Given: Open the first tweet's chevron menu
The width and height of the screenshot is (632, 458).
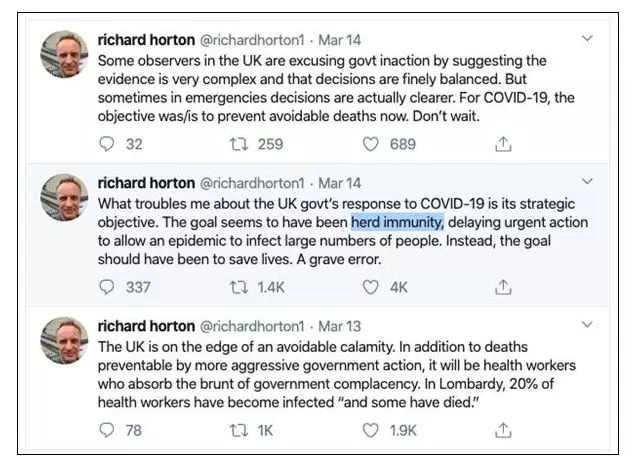Looking at the screenshot, I should coord(587,39).
